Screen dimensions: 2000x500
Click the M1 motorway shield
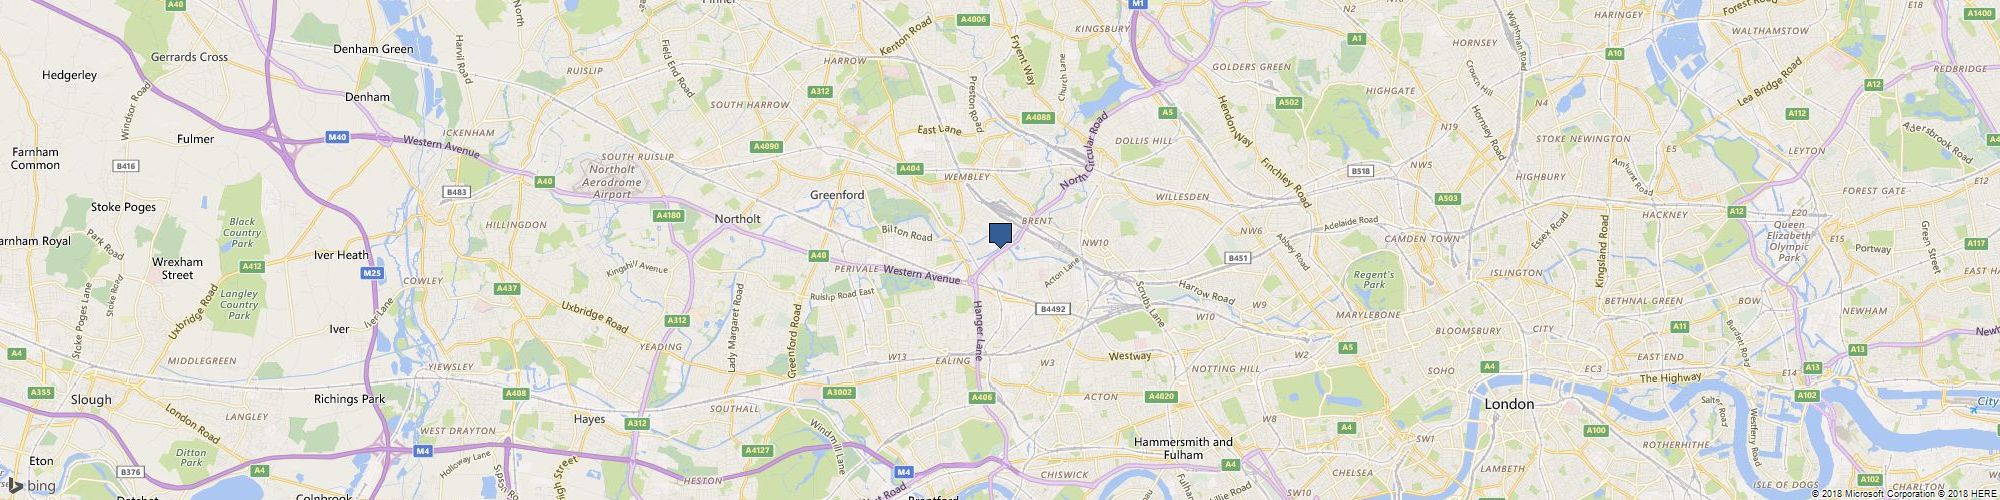1137,4
